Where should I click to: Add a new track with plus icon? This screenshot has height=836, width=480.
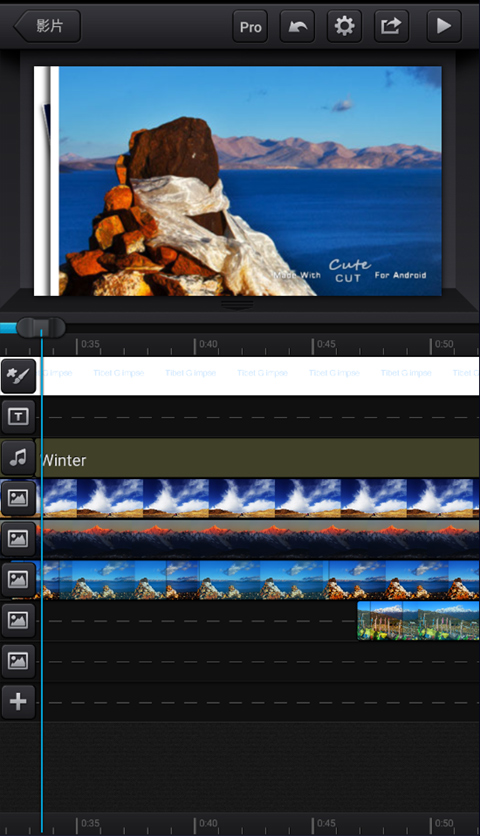pos(18,701)
